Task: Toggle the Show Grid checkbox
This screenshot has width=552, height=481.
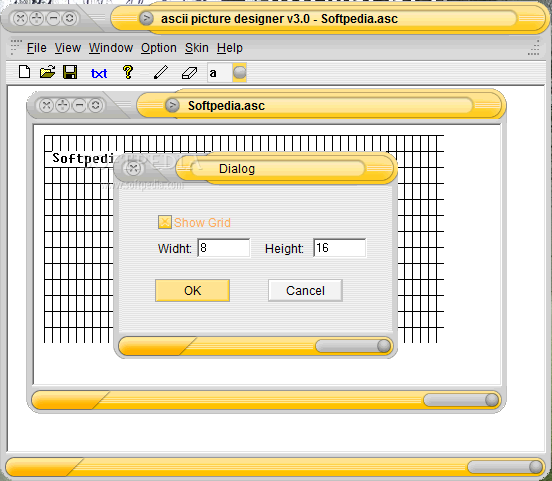Action: 165,222
